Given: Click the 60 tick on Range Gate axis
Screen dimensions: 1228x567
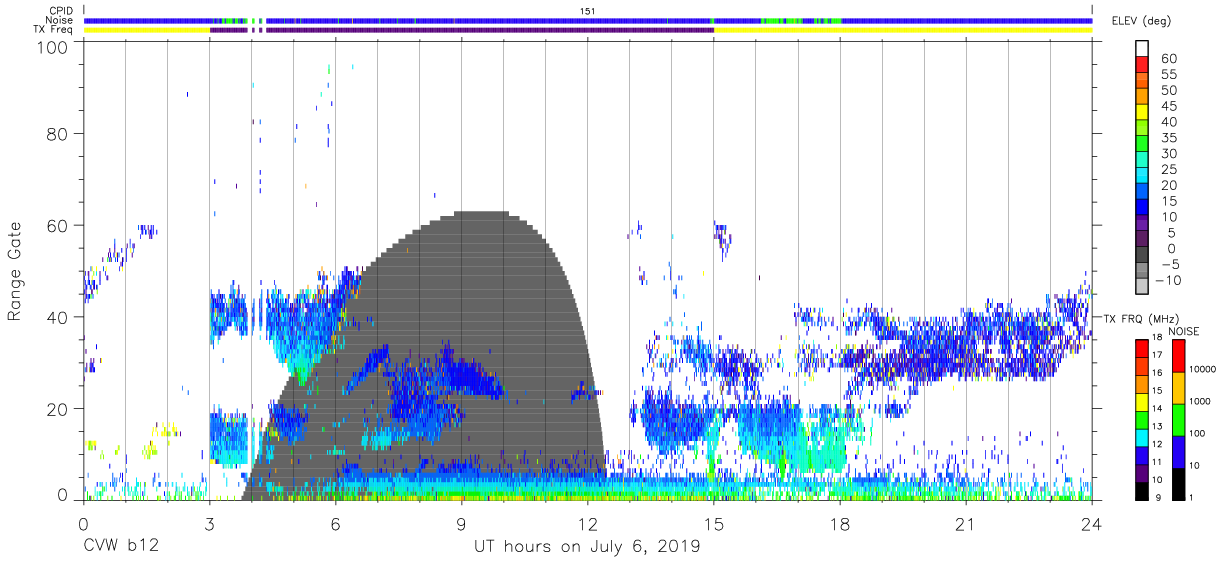Looking at the screenshot, I should (58, 226).
